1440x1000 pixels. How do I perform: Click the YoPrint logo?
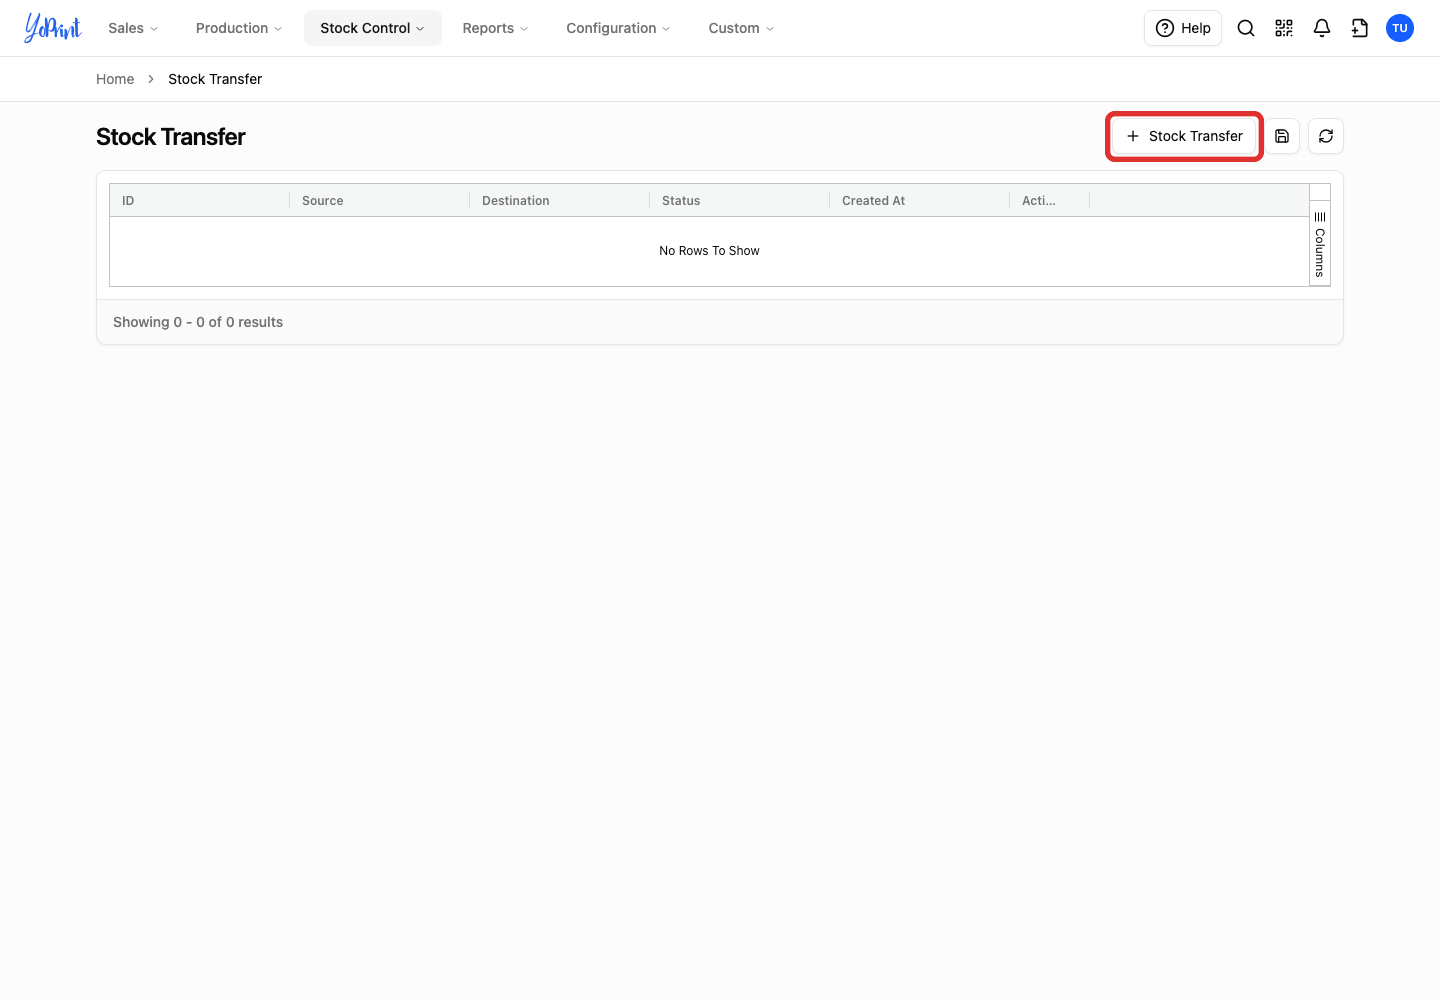(53, 28)
